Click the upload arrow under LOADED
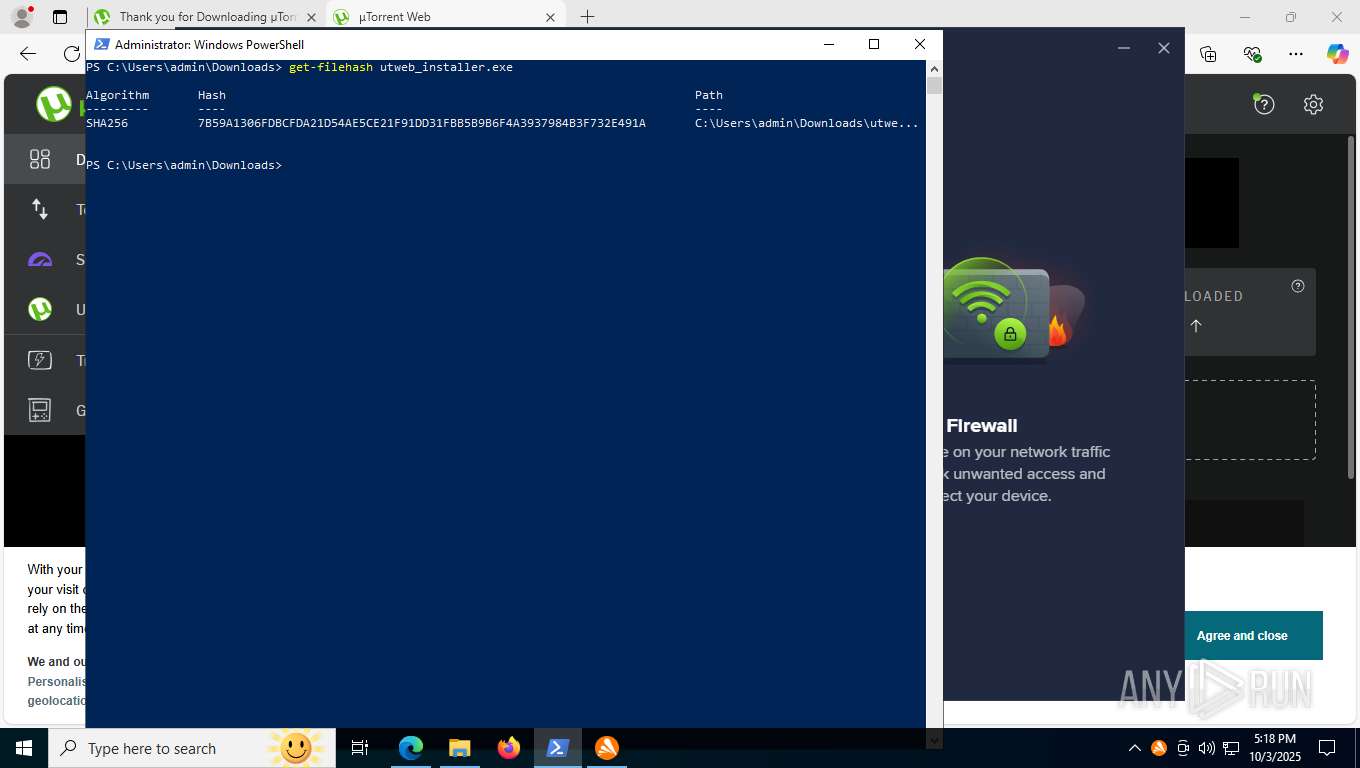This screenshot has width=1360, height=768. tap(1196, 325)
